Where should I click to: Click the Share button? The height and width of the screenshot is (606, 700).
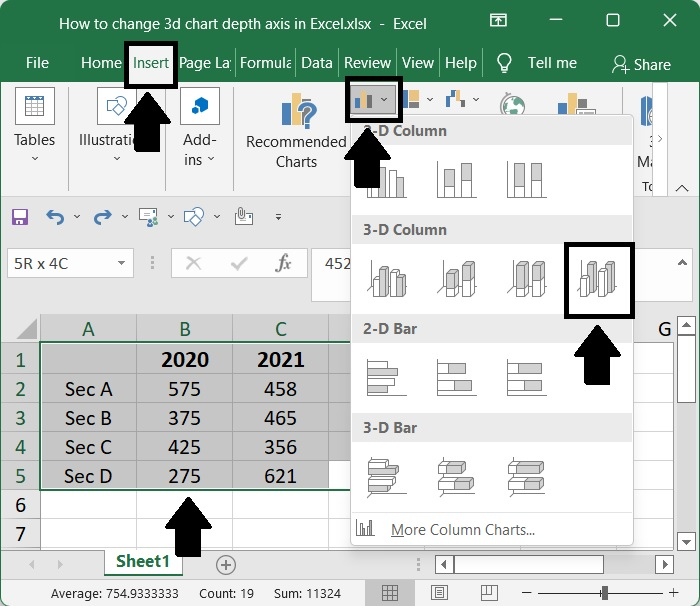pos(641,64)
